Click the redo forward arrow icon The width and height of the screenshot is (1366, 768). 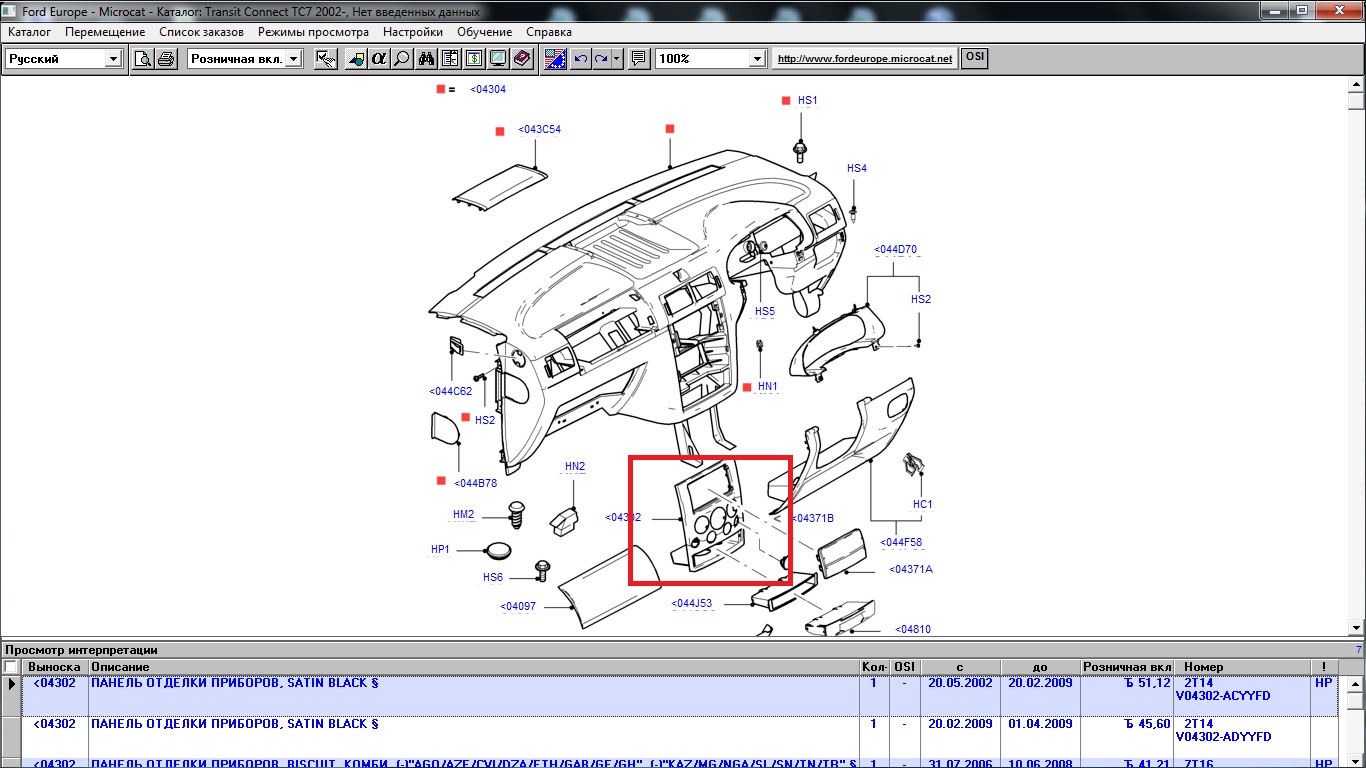[601, 59]
